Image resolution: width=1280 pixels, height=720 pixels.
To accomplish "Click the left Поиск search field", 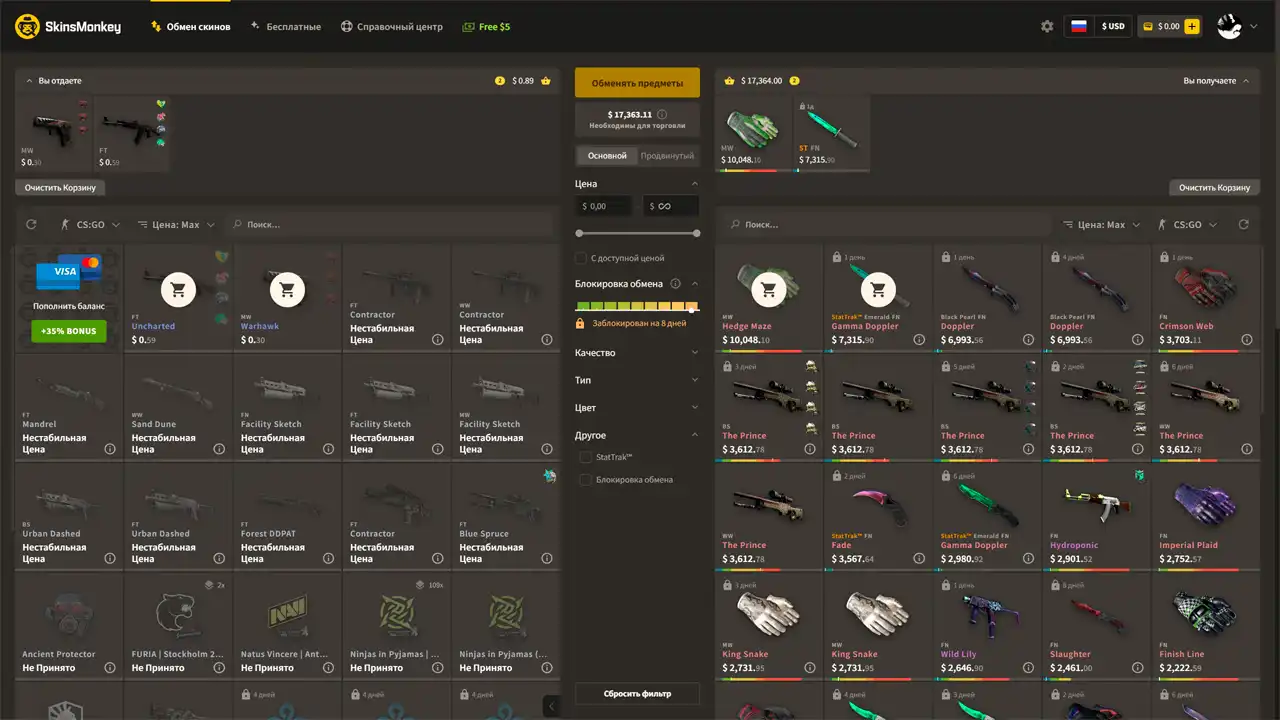I will click(390, 225).
